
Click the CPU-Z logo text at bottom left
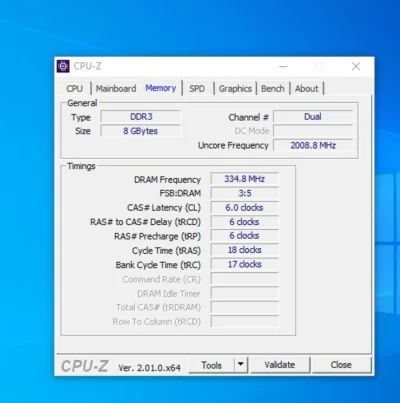click(85, 366)
